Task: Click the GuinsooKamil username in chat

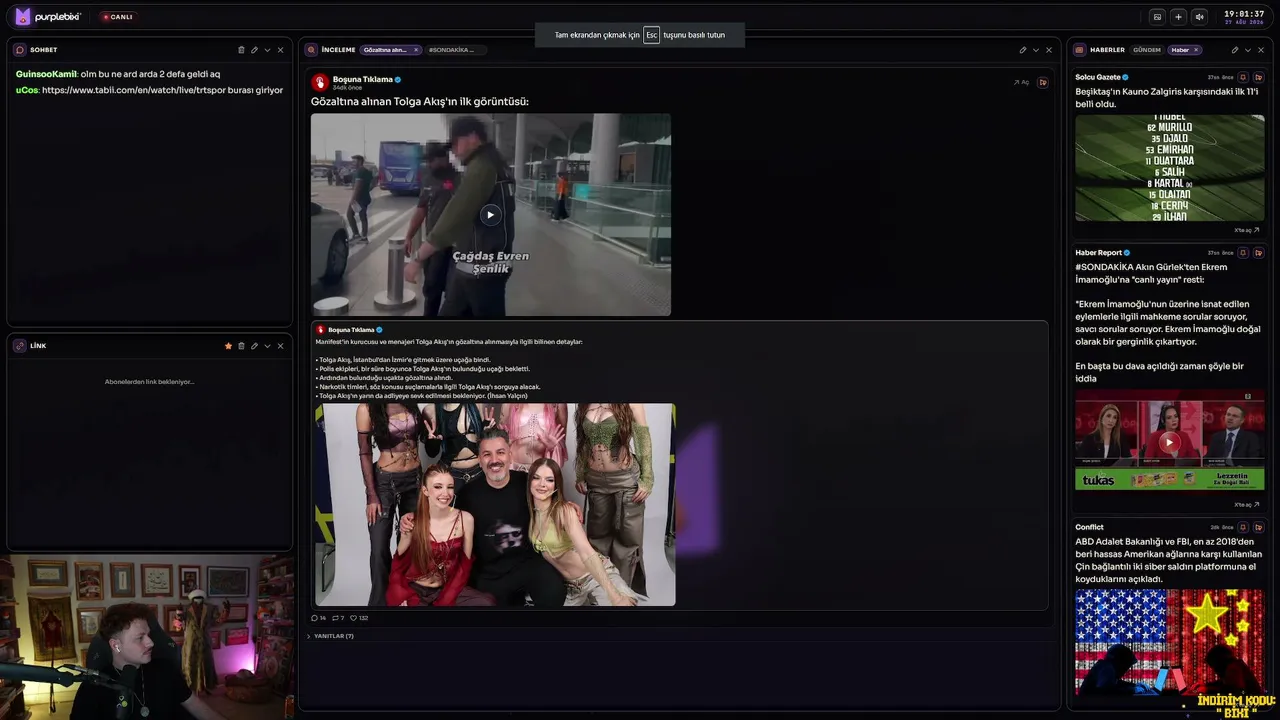Action: [x=46, y=74]
